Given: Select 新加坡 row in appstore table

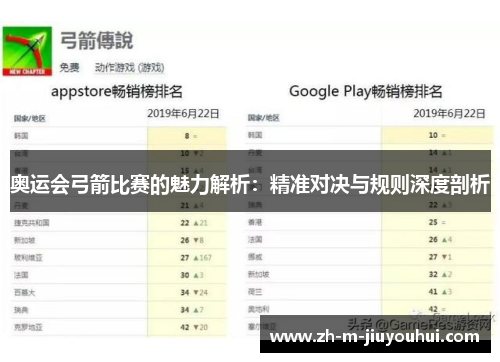Looking at the screenshot, I should tap(120, 240).
